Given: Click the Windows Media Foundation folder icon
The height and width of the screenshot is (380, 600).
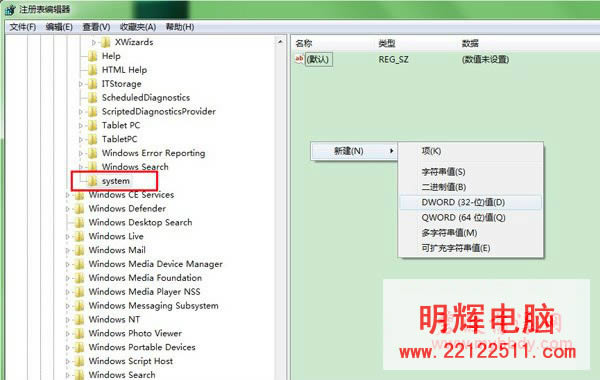Looking at the screenshot, I should (x=79, y=278).
